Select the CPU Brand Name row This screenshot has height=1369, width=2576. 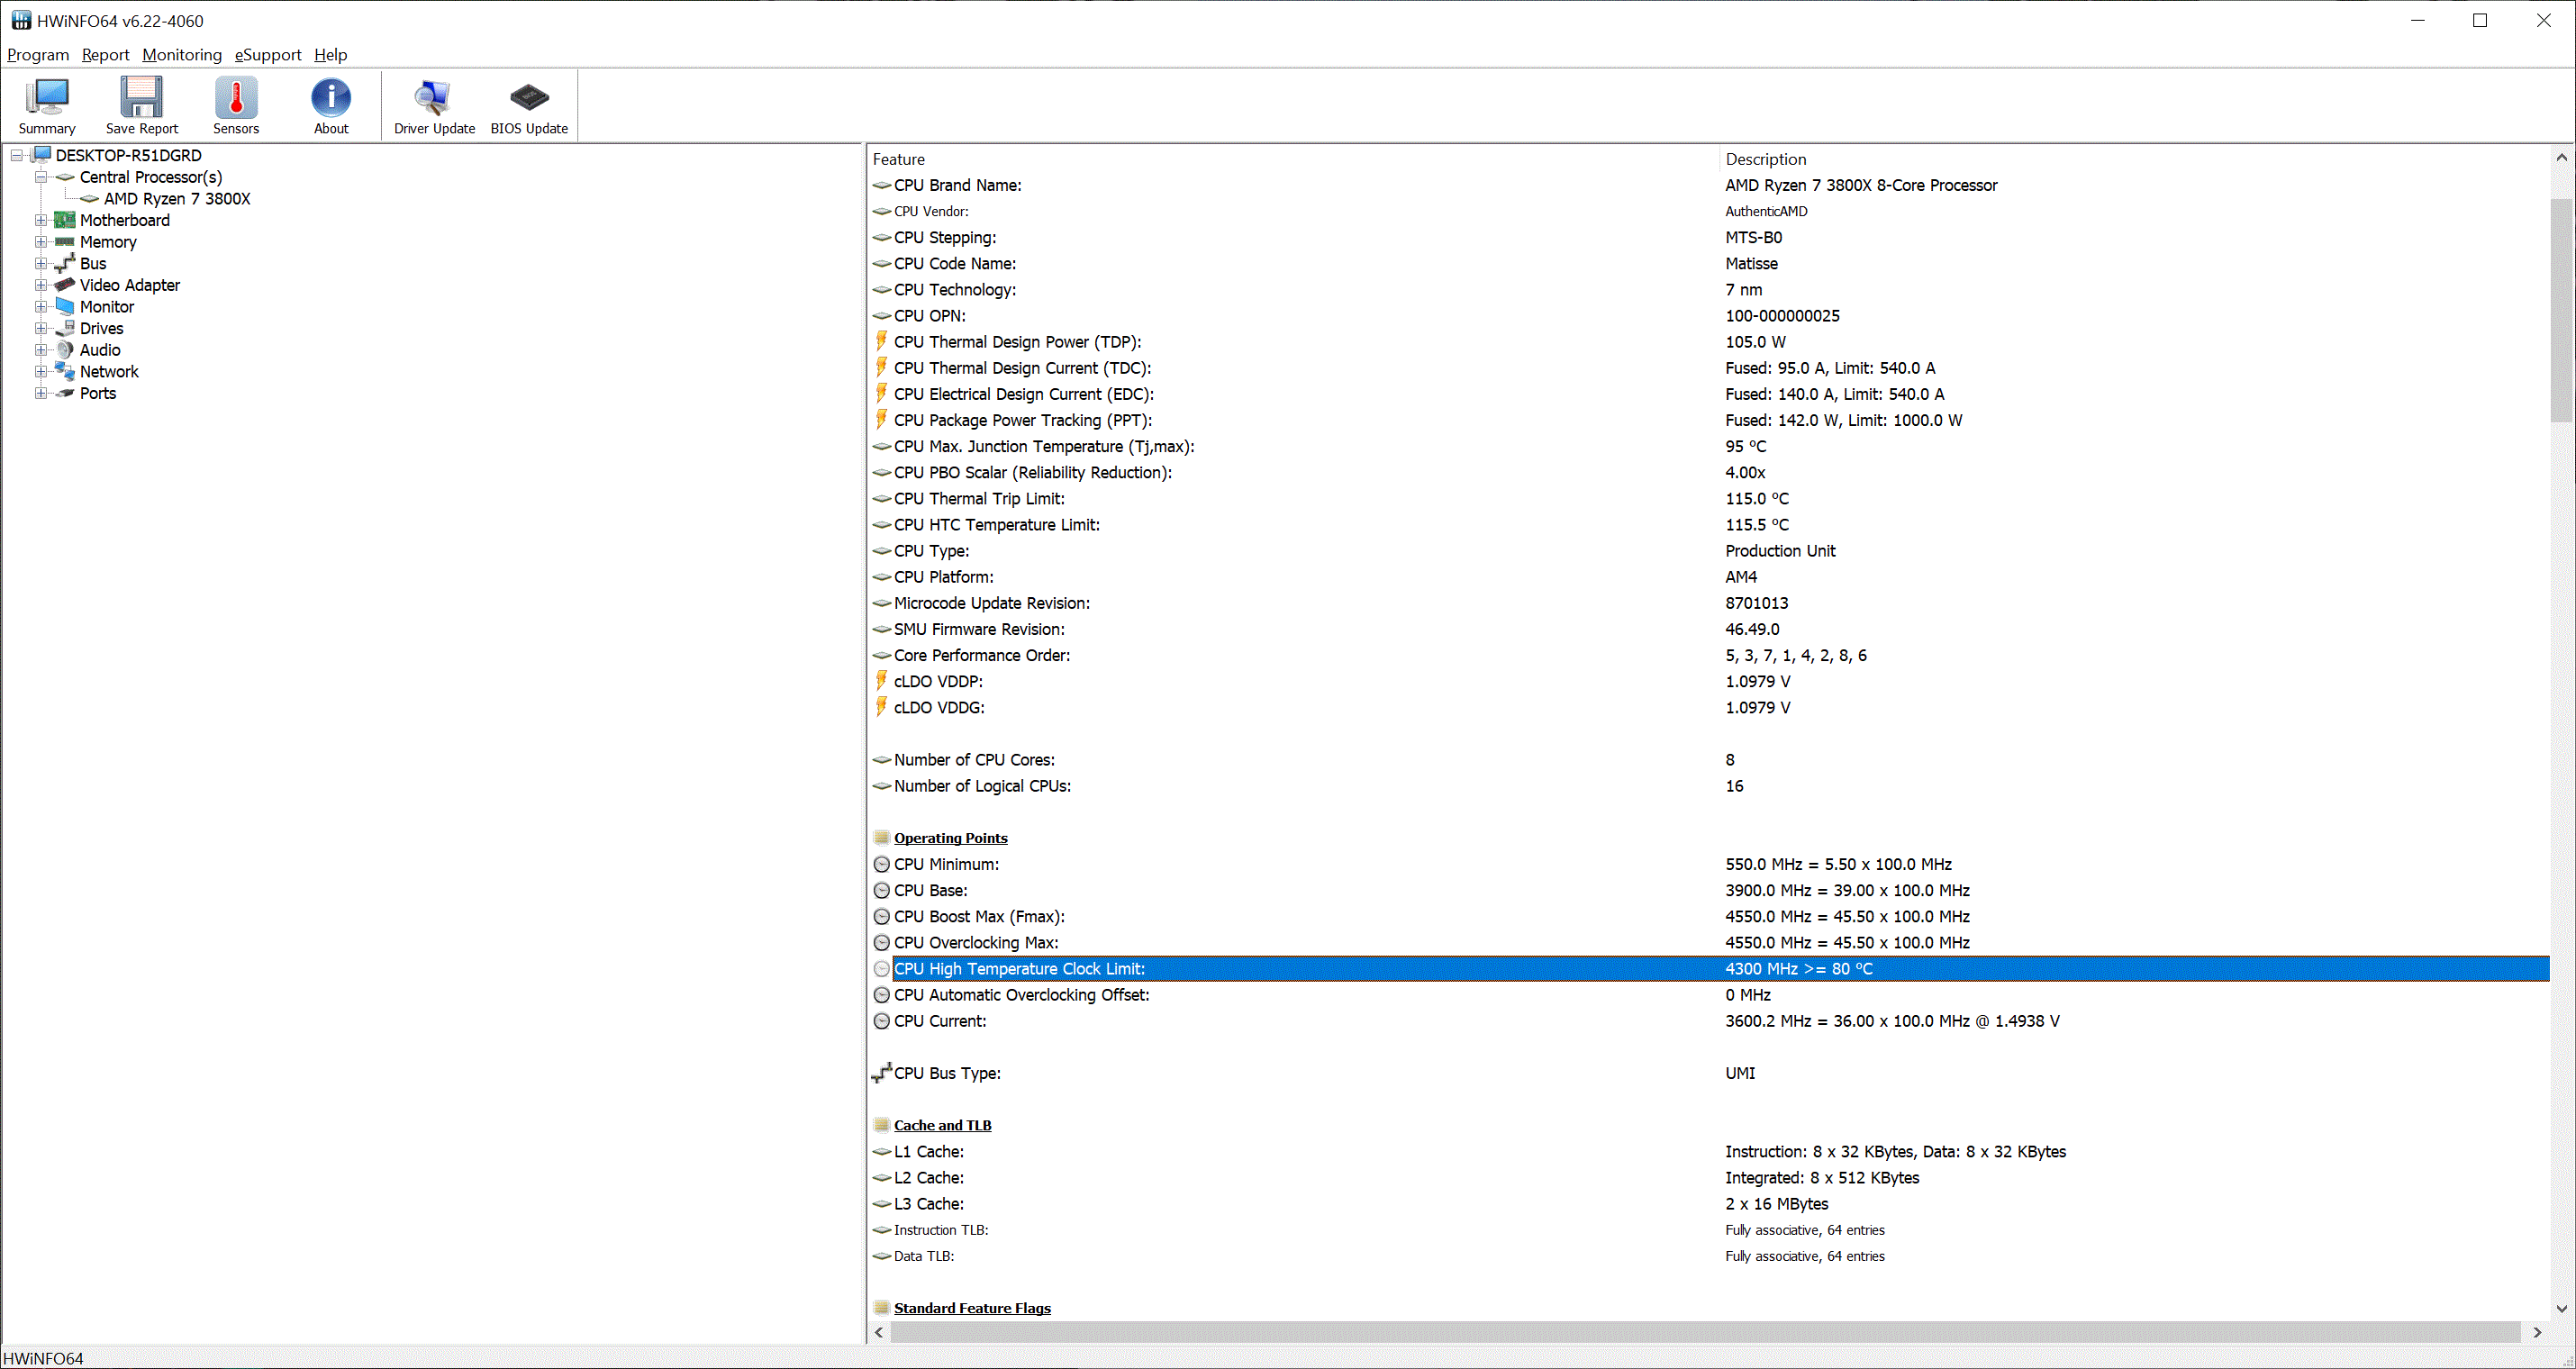[x=1709, y=185]
